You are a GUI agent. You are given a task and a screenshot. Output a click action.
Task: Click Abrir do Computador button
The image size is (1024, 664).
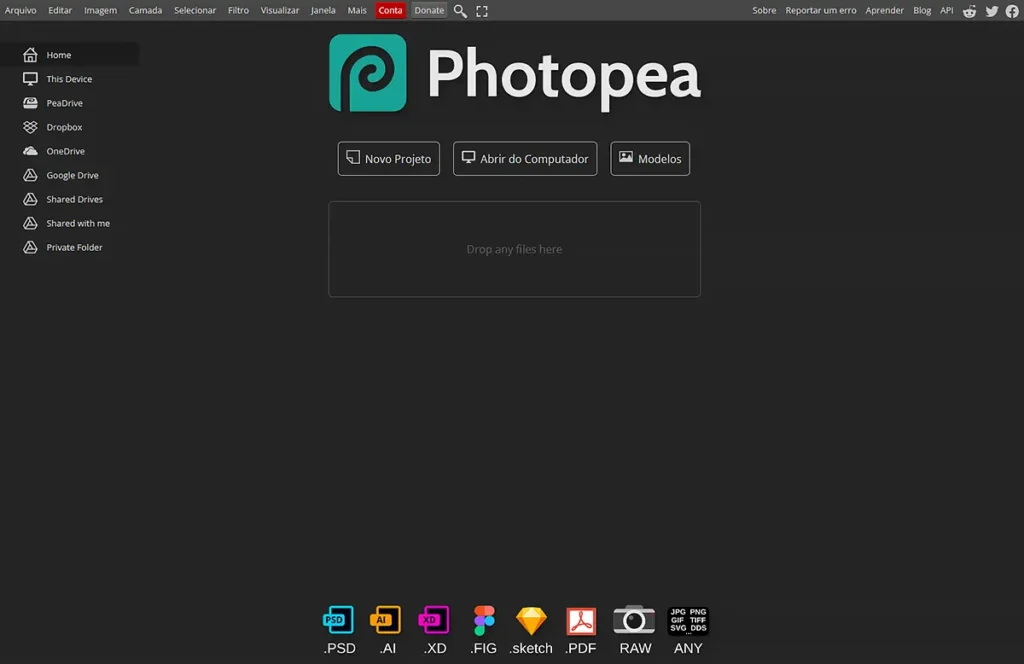pyautogui.click(x=525, y=159)
